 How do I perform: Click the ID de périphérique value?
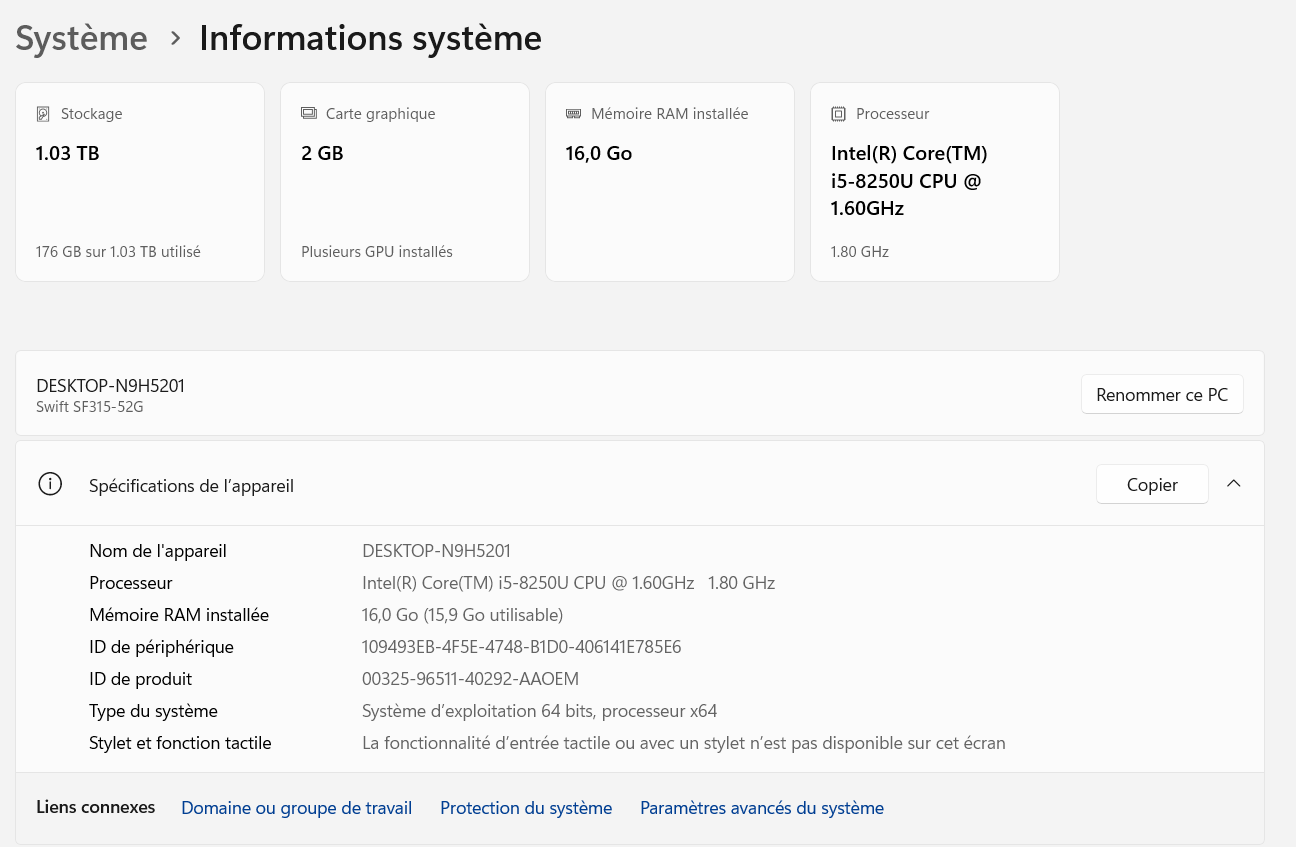coord(521,647)
